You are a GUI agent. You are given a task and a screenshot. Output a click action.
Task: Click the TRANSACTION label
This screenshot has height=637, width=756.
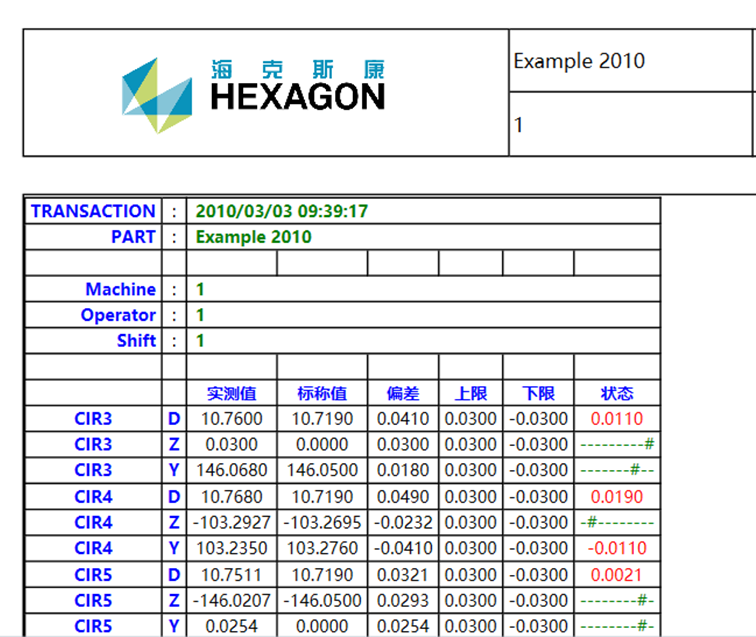coord(93,211)
